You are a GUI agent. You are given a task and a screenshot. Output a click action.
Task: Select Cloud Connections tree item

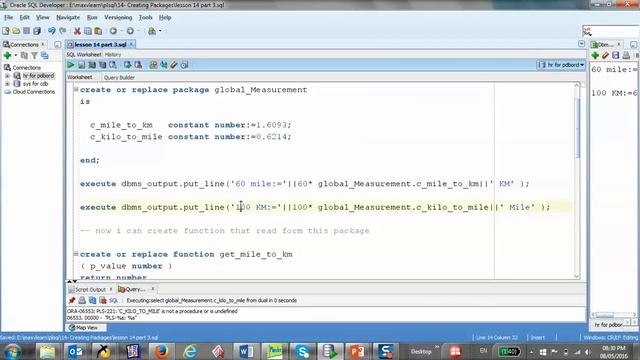coord(33,92)
